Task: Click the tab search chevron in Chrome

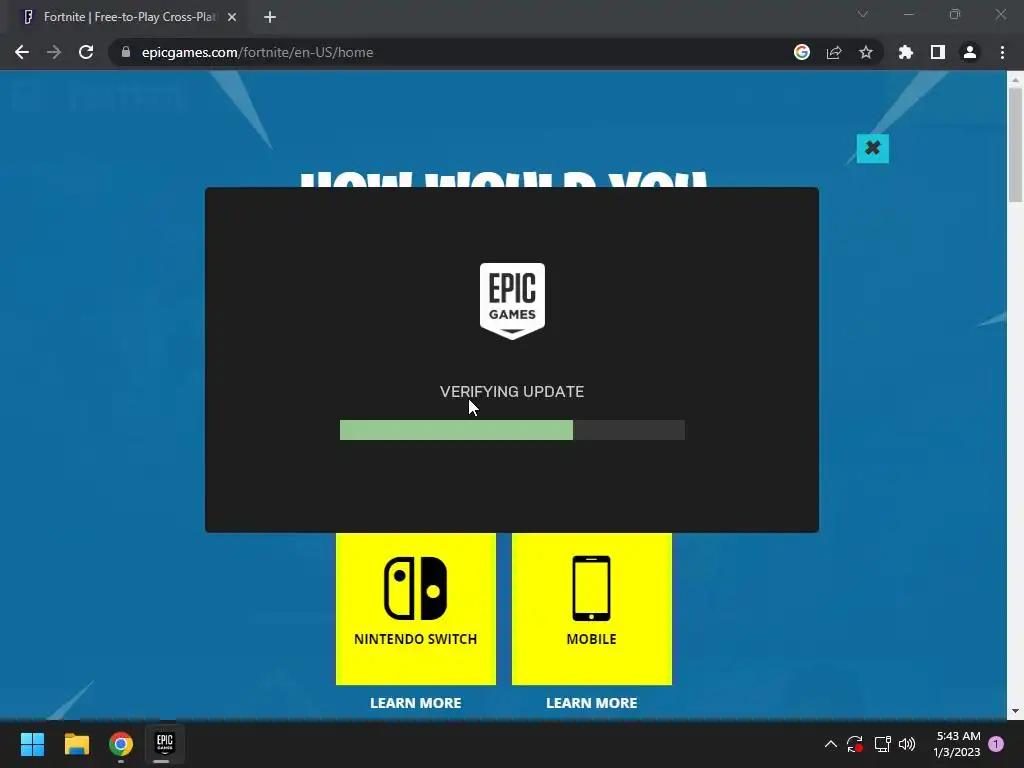Action: point(863,14)
